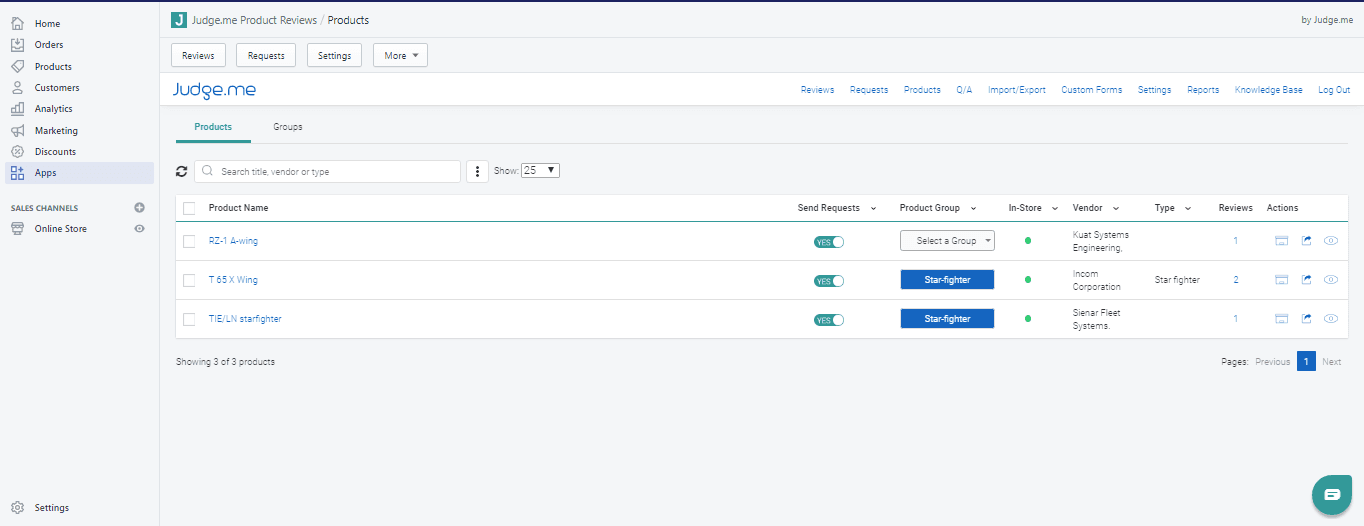Viewport: 1364px width, 526px height.
Task: Check the box next to T 65 X Wing
Action: tap(189, 280)
